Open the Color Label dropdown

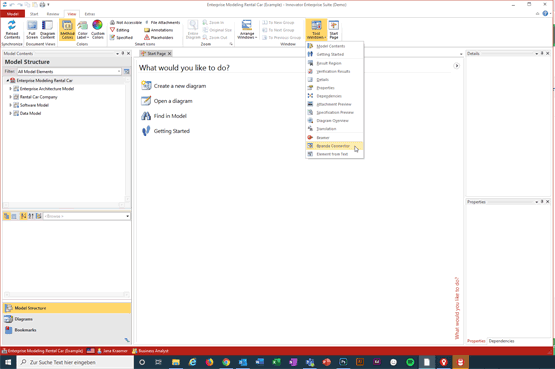coord(82,29)
